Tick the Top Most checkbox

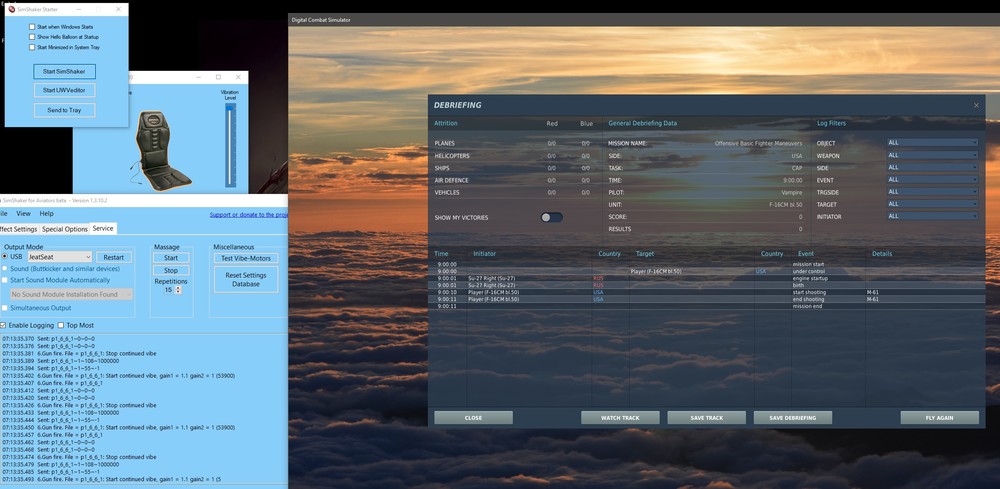pyautogui.click(x=61, y=325)
